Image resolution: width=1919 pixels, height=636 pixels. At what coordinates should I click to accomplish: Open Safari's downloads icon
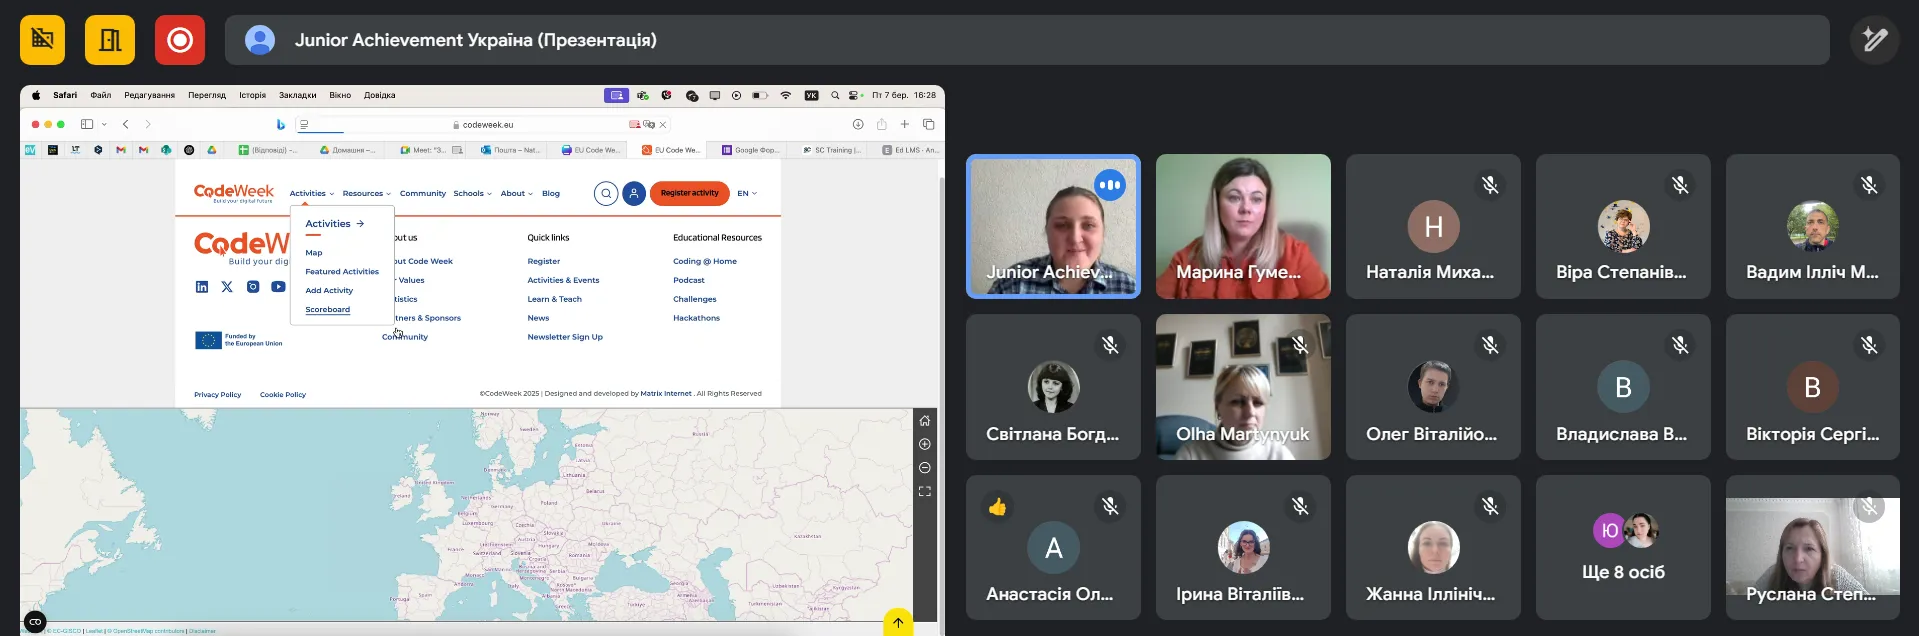click(x=858, y=124)
